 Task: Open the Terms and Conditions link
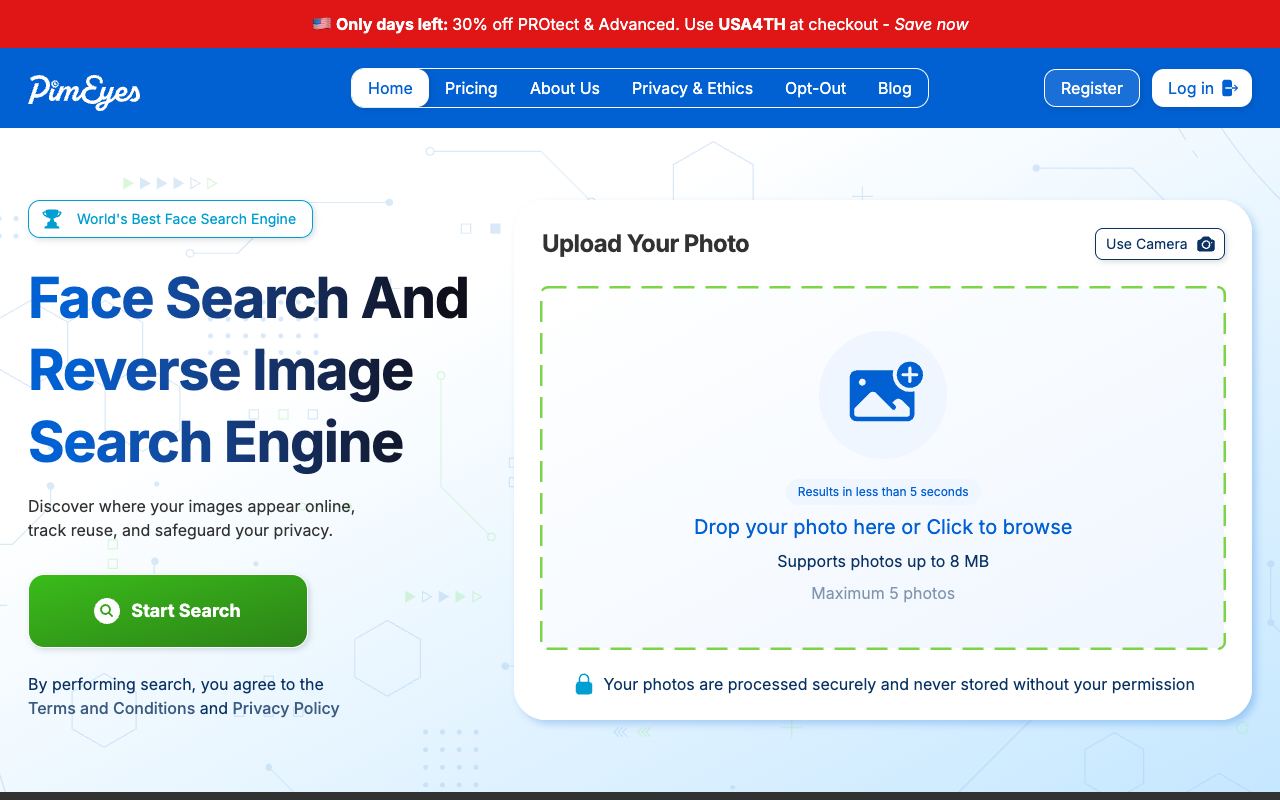[111, 708]
